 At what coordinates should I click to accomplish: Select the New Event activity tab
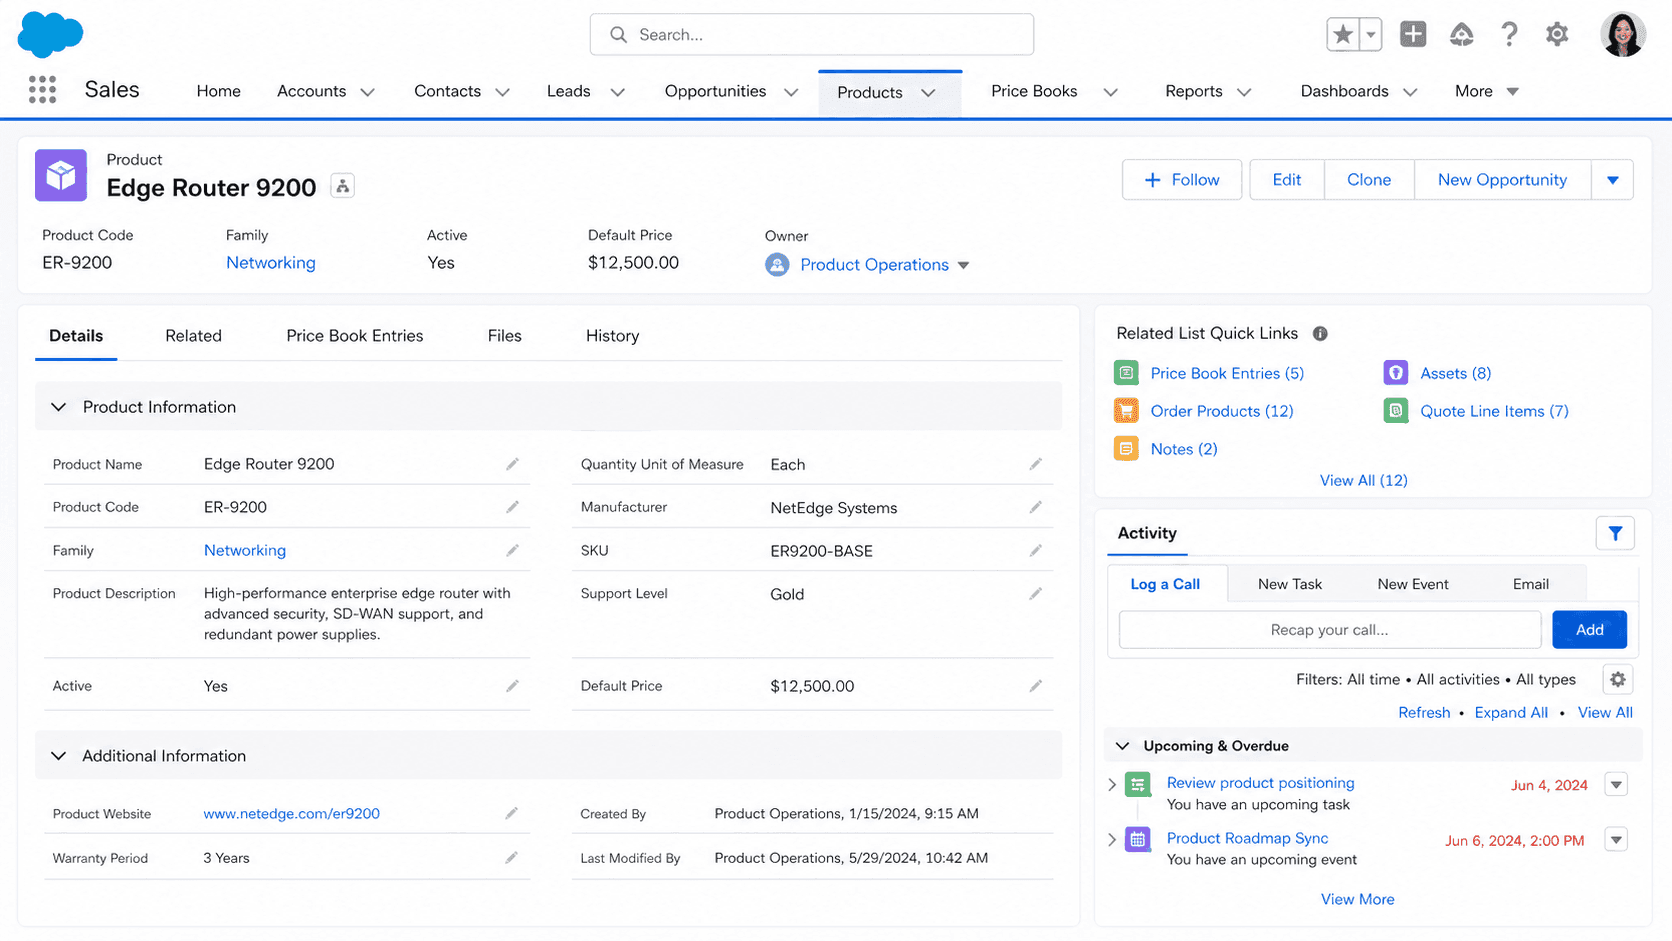click(x=1412, y=584)
